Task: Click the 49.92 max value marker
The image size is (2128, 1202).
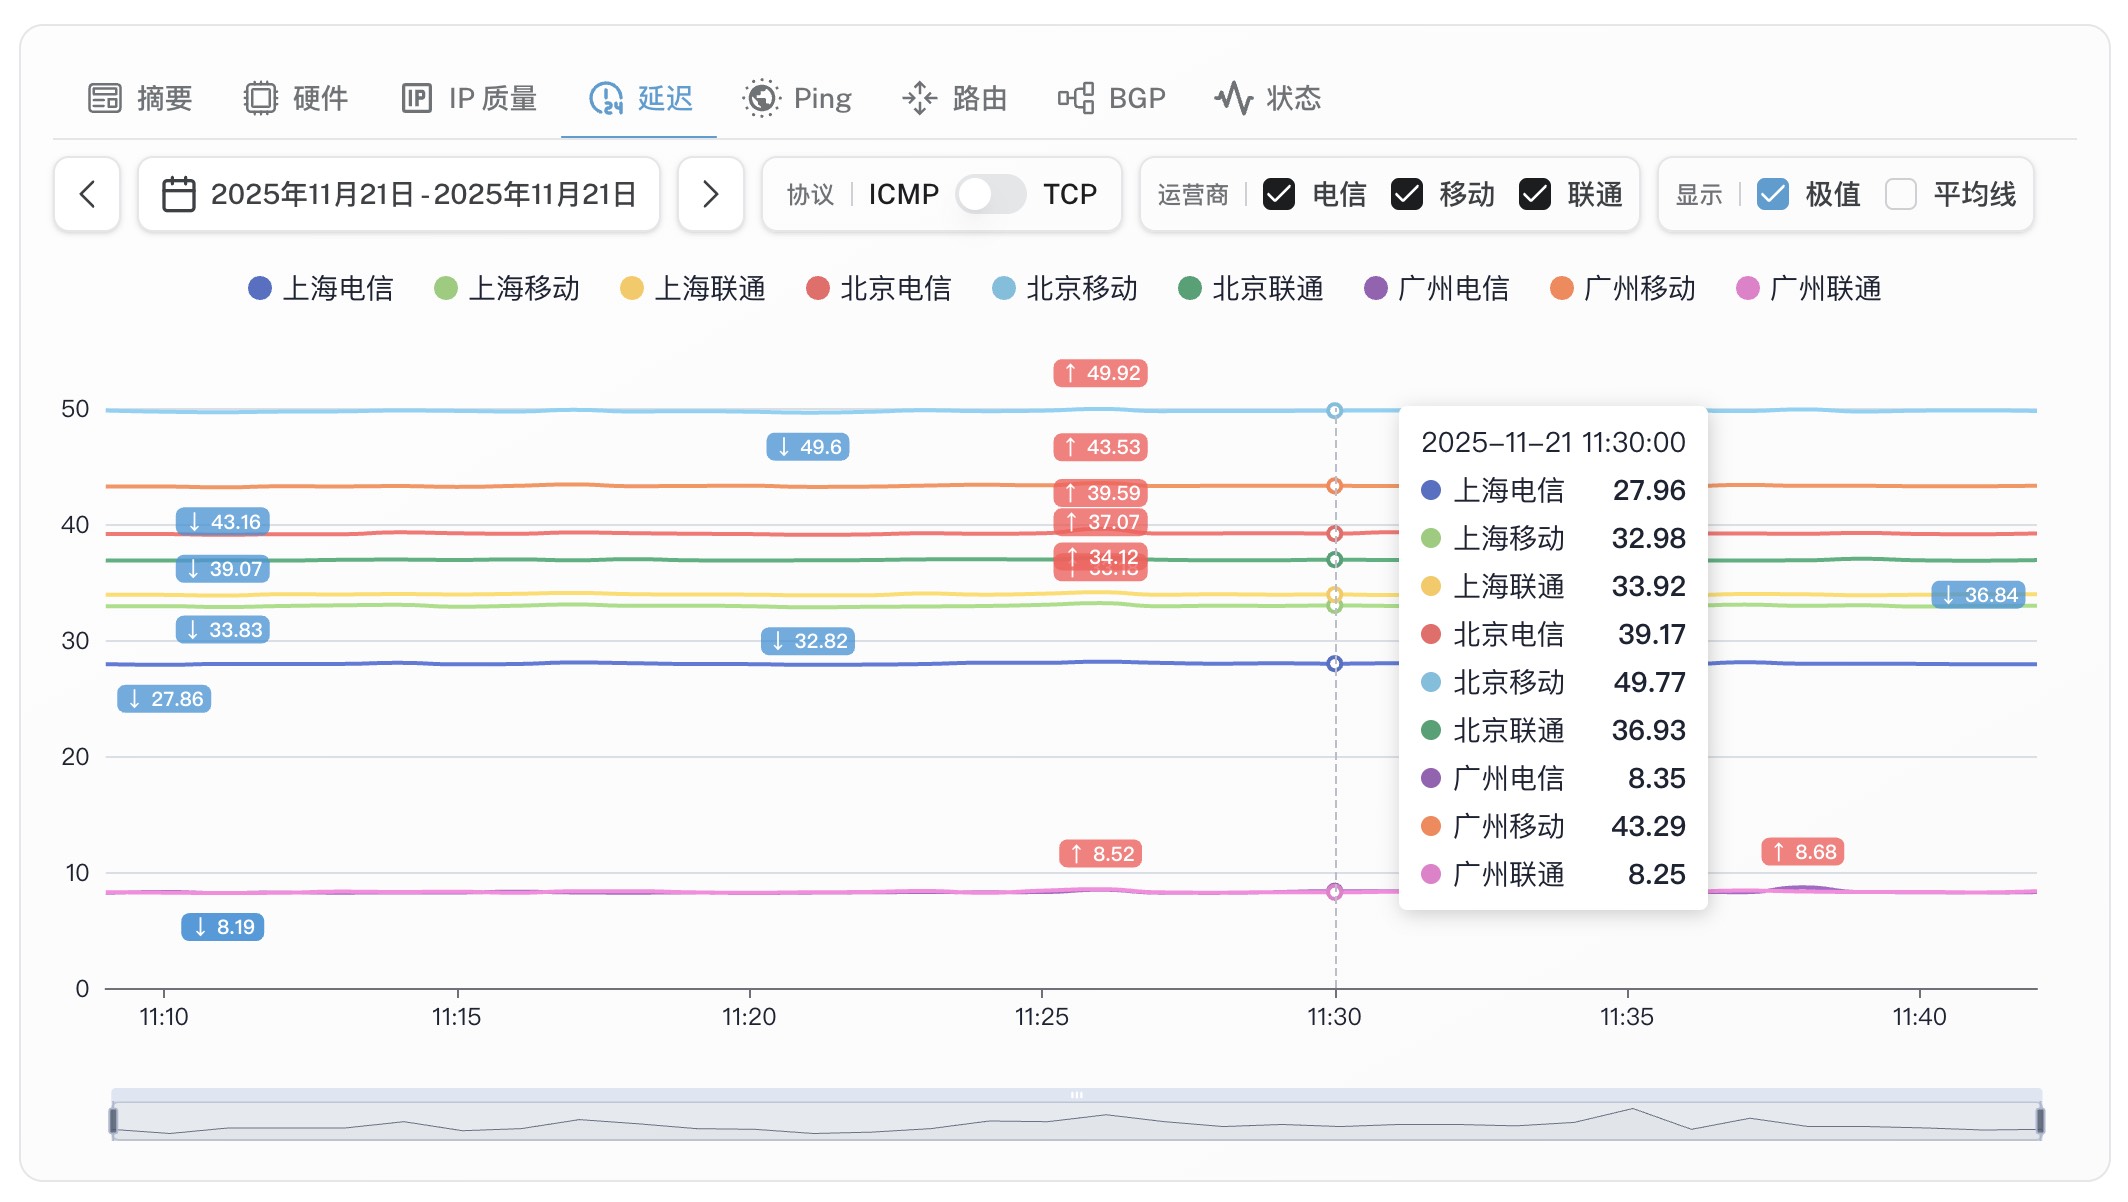Action: [x=1100, y=373]
